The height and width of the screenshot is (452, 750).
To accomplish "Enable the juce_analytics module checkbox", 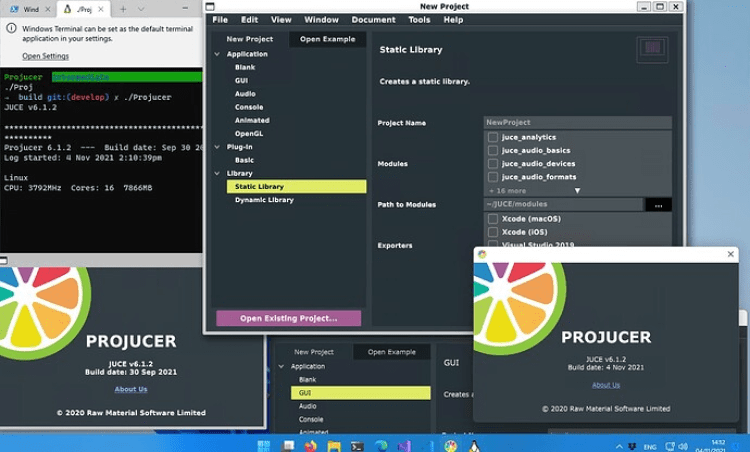I will [x=493, y=137].
